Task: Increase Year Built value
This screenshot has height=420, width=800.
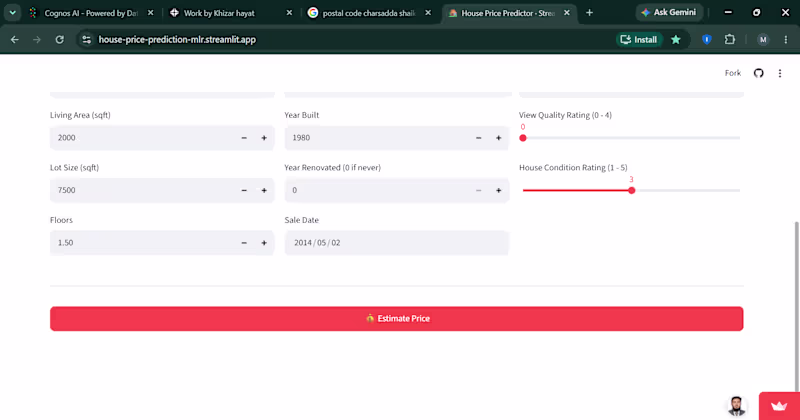Action: pyautogui.click(x=498, y=138)
